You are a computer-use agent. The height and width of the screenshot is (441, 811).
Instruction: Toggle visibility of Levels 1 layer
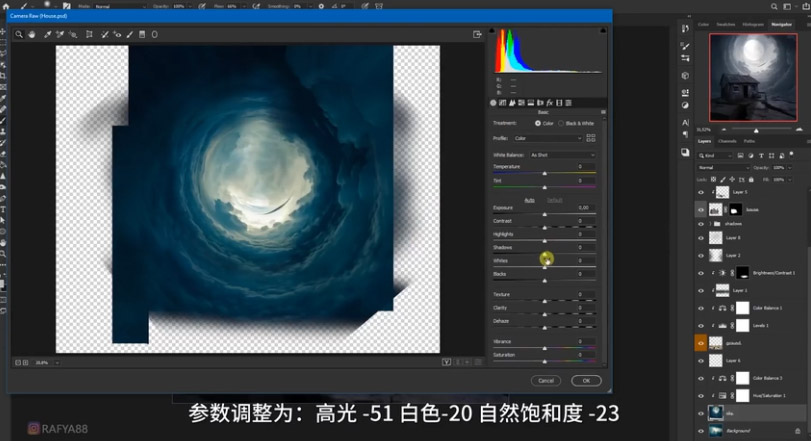pyautogui.click(x=701, y=326)
